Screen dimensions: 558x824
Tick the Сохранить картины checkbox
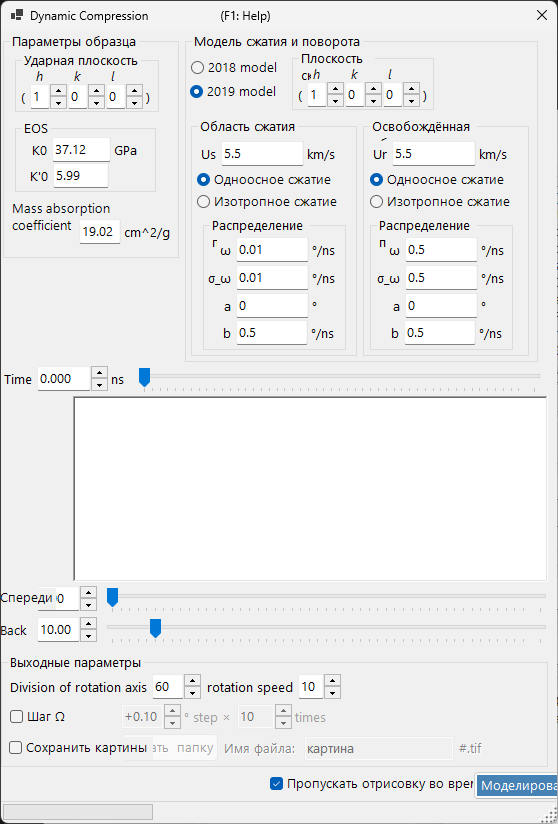click(x=16, y=748)
